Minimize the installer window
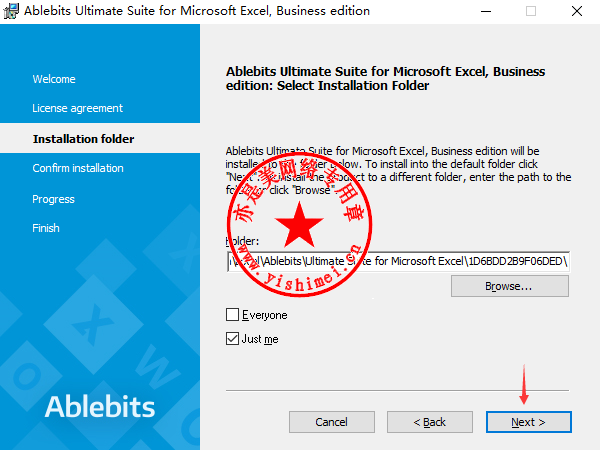The width and height of the screenshot is (600, 450). (486, 11)
